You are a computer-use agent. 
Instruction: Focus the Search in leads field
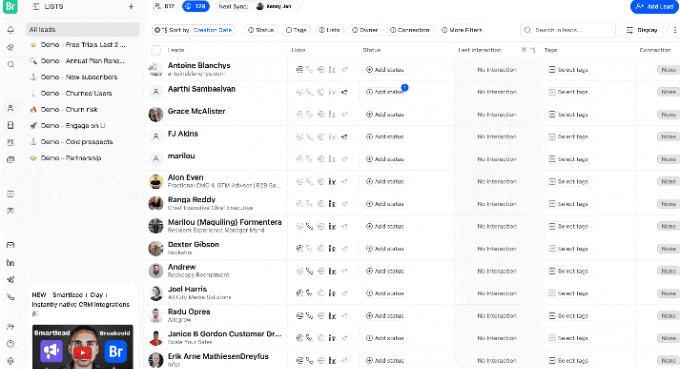568,30
